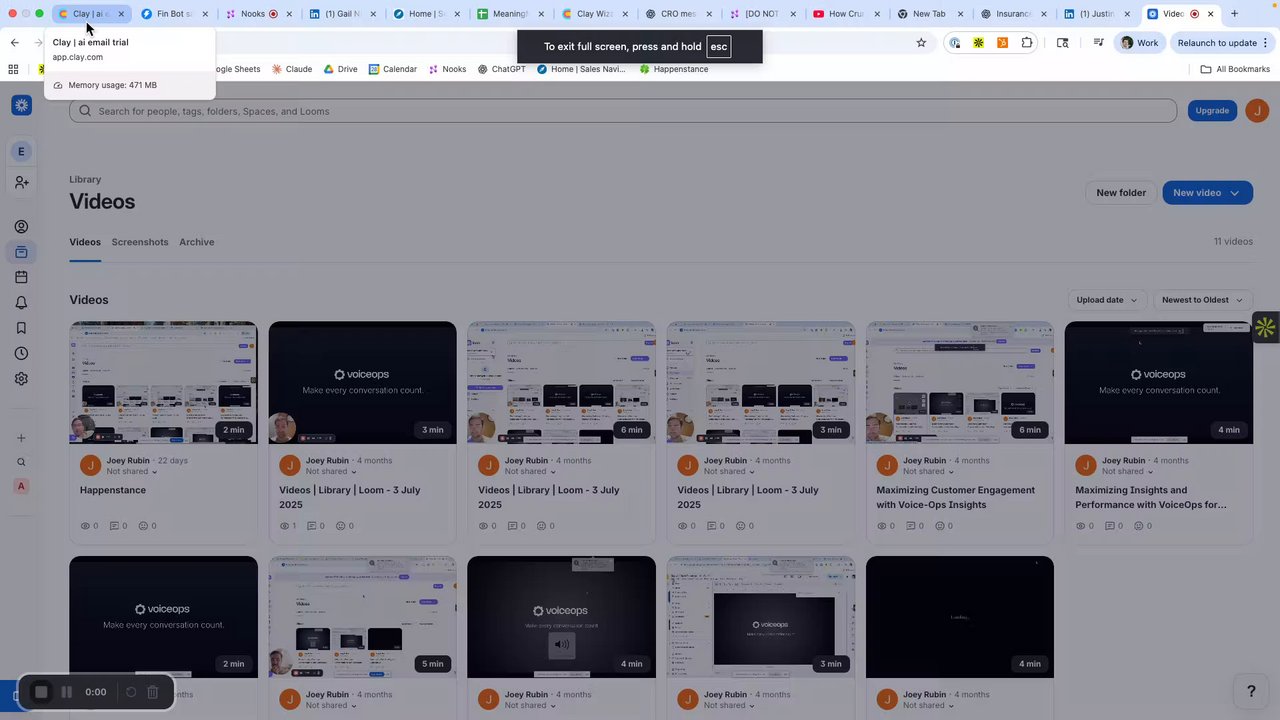
Task: Open the red A space in the sidebar
Action: coord(21,486)
